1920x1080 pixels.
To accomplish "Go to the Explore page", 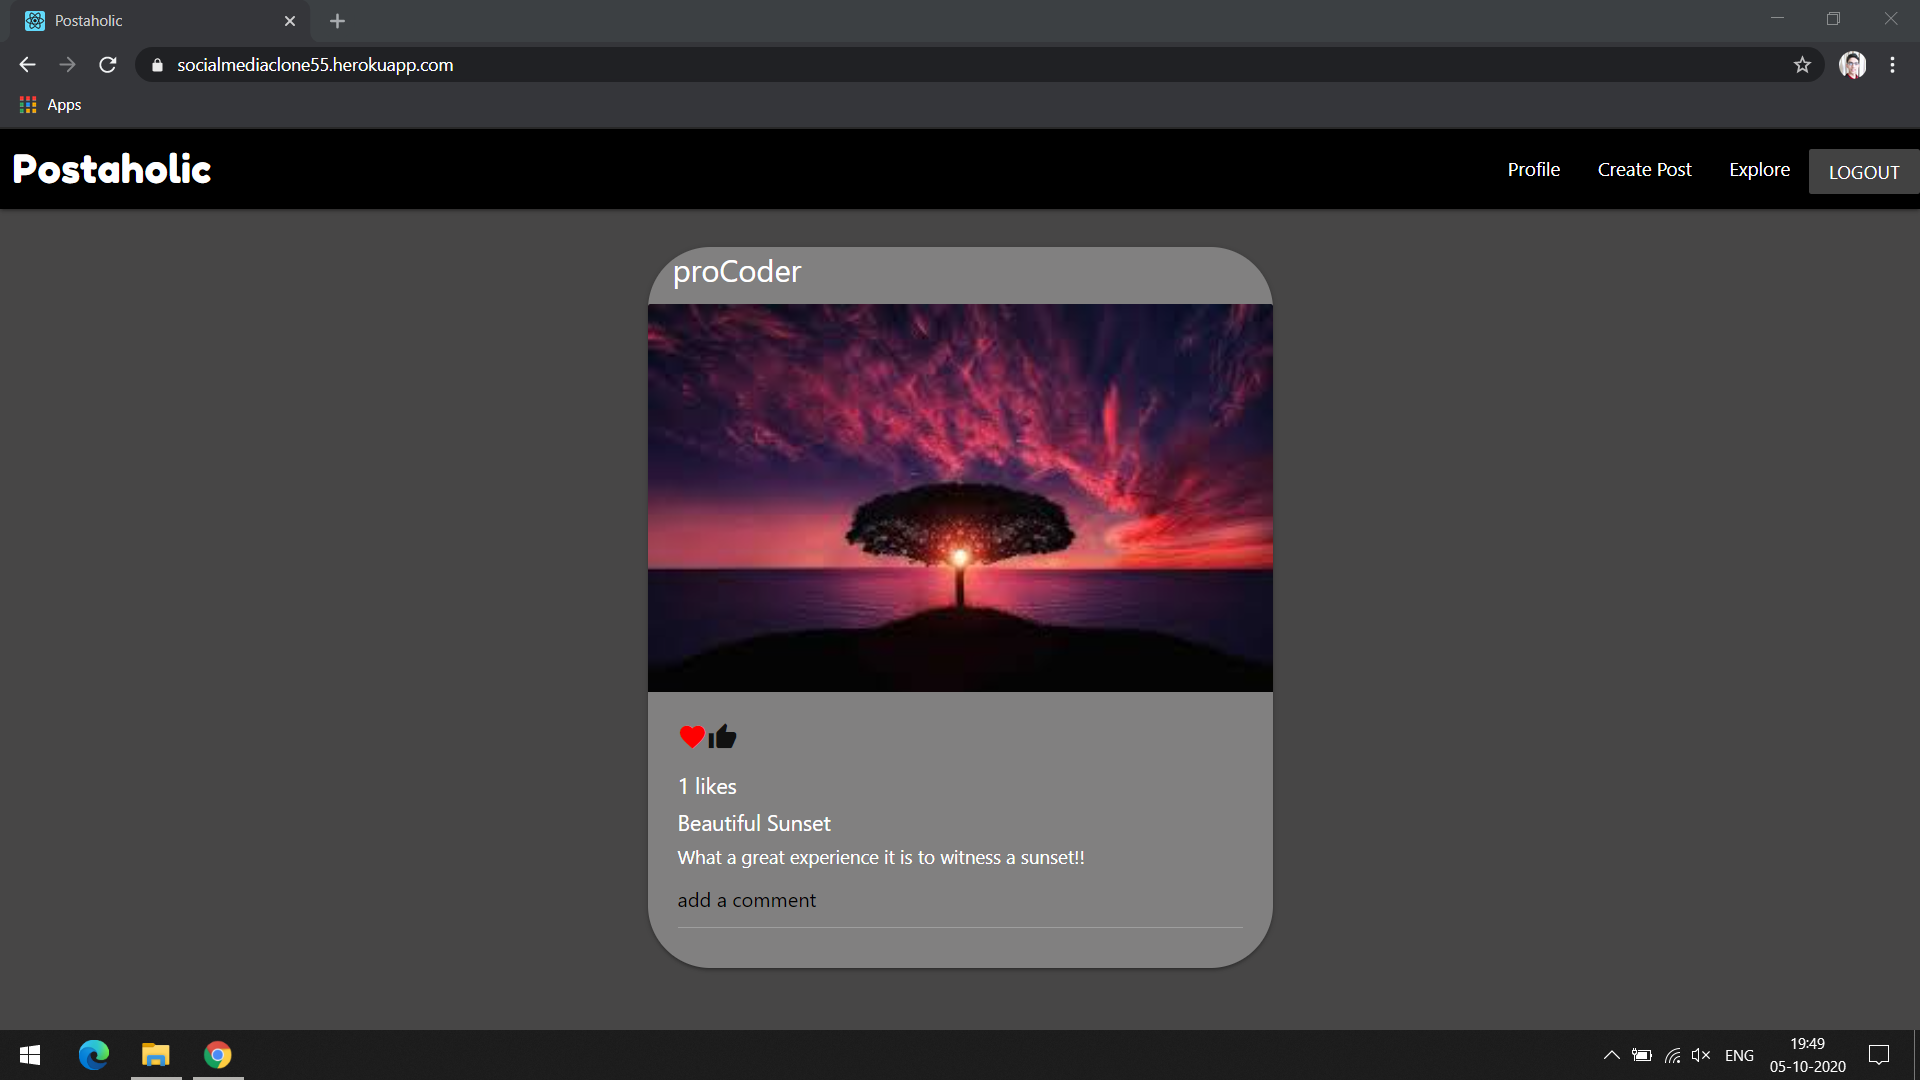I will 1759,170.
